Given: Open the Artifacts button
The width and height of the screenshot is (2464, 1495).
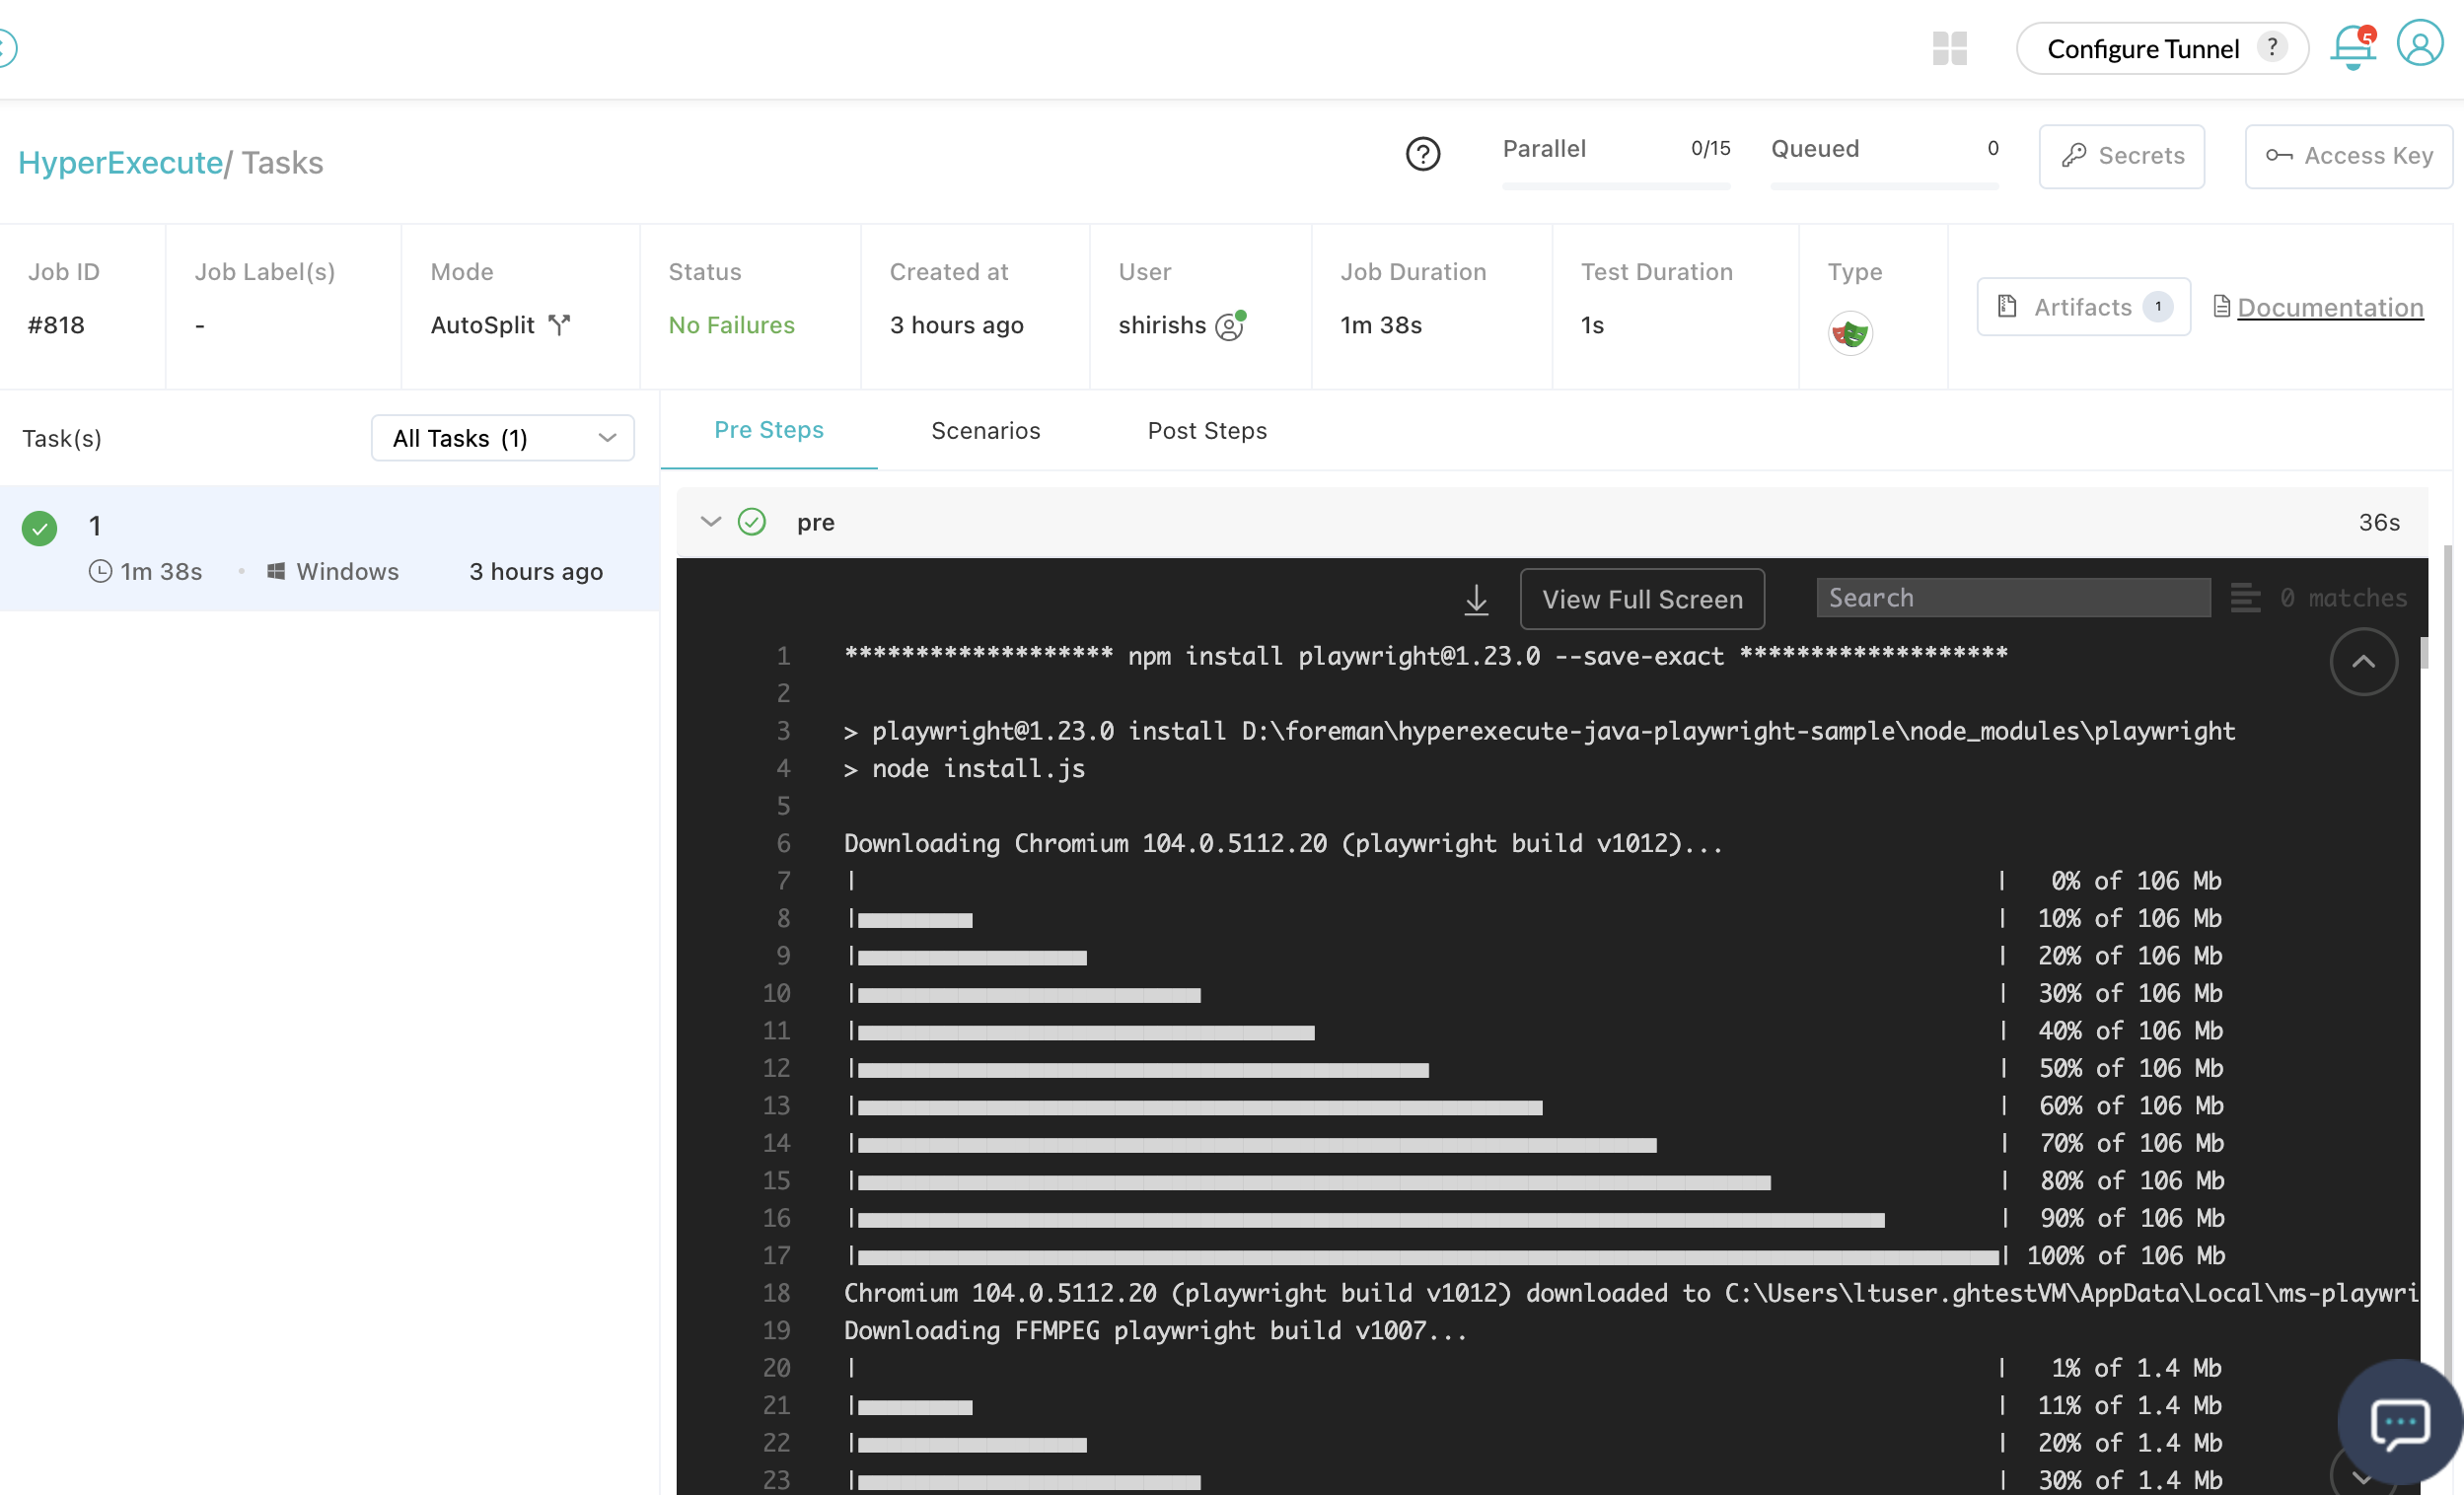Looking at the screenshot, I should click(x=2083, y=307).
